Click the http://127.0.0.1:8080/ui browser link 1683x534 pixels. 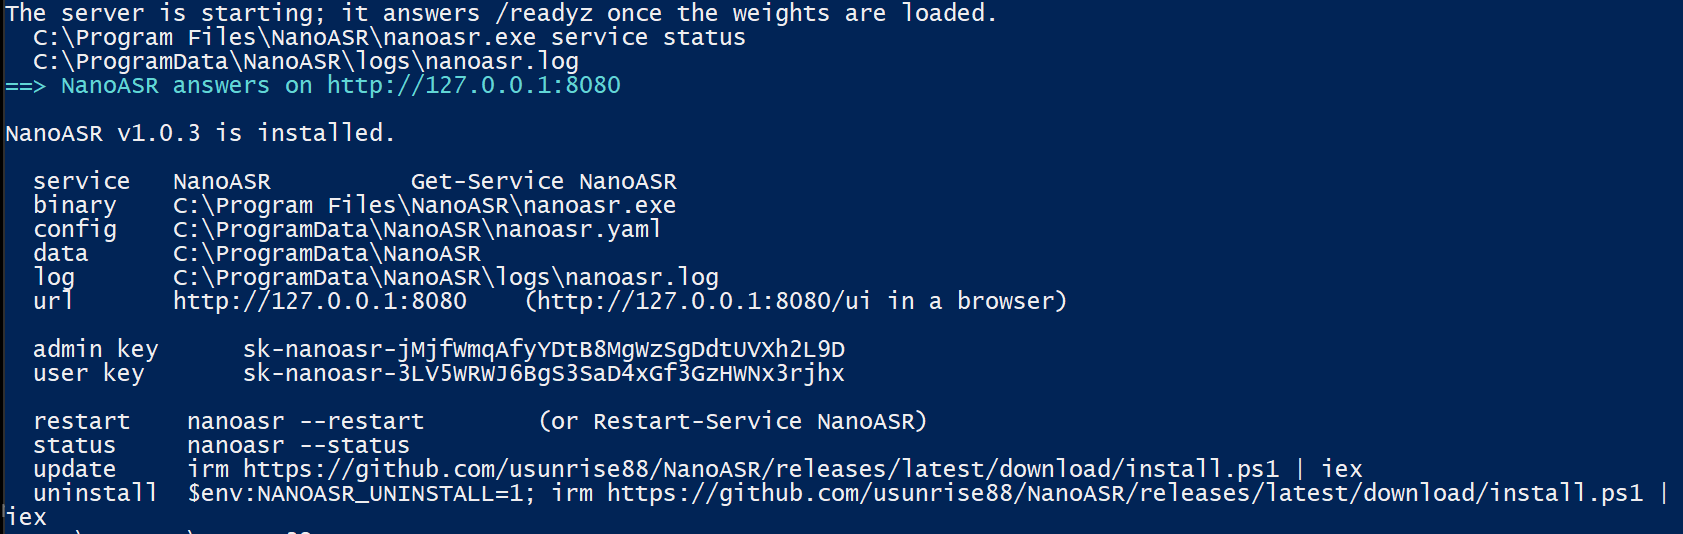tap(704, 302)
